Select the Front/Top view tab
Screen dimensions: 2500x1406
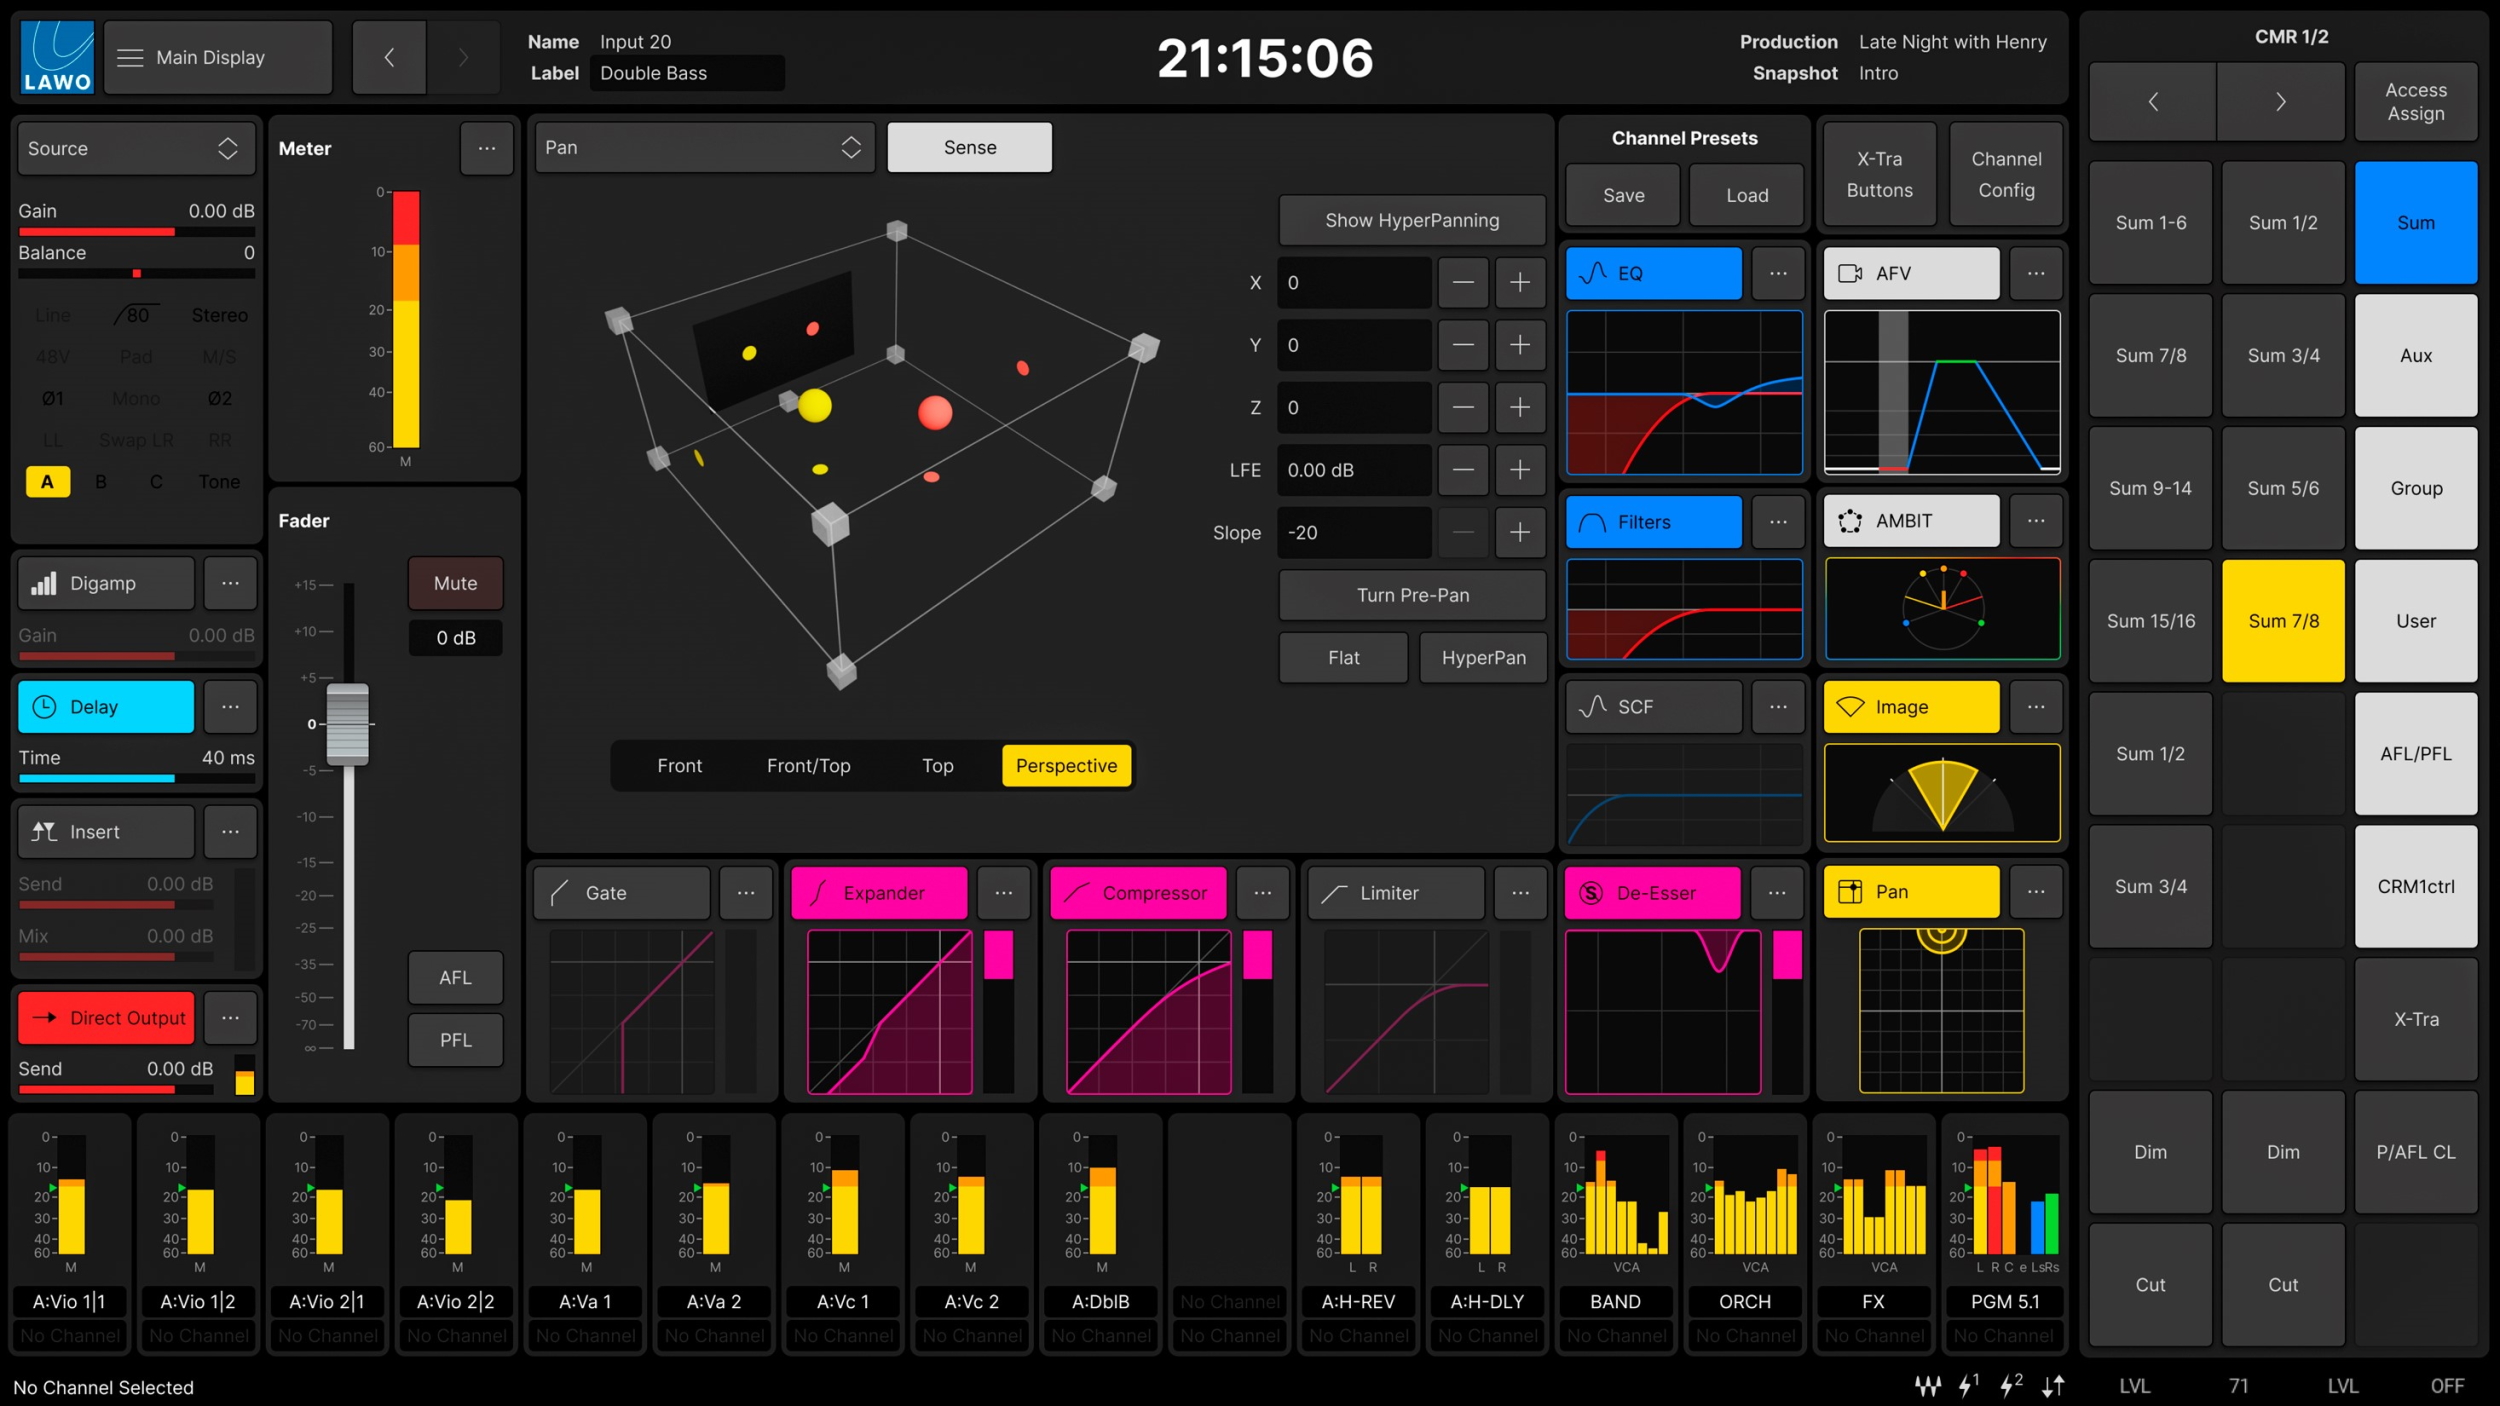click(808, 766)
